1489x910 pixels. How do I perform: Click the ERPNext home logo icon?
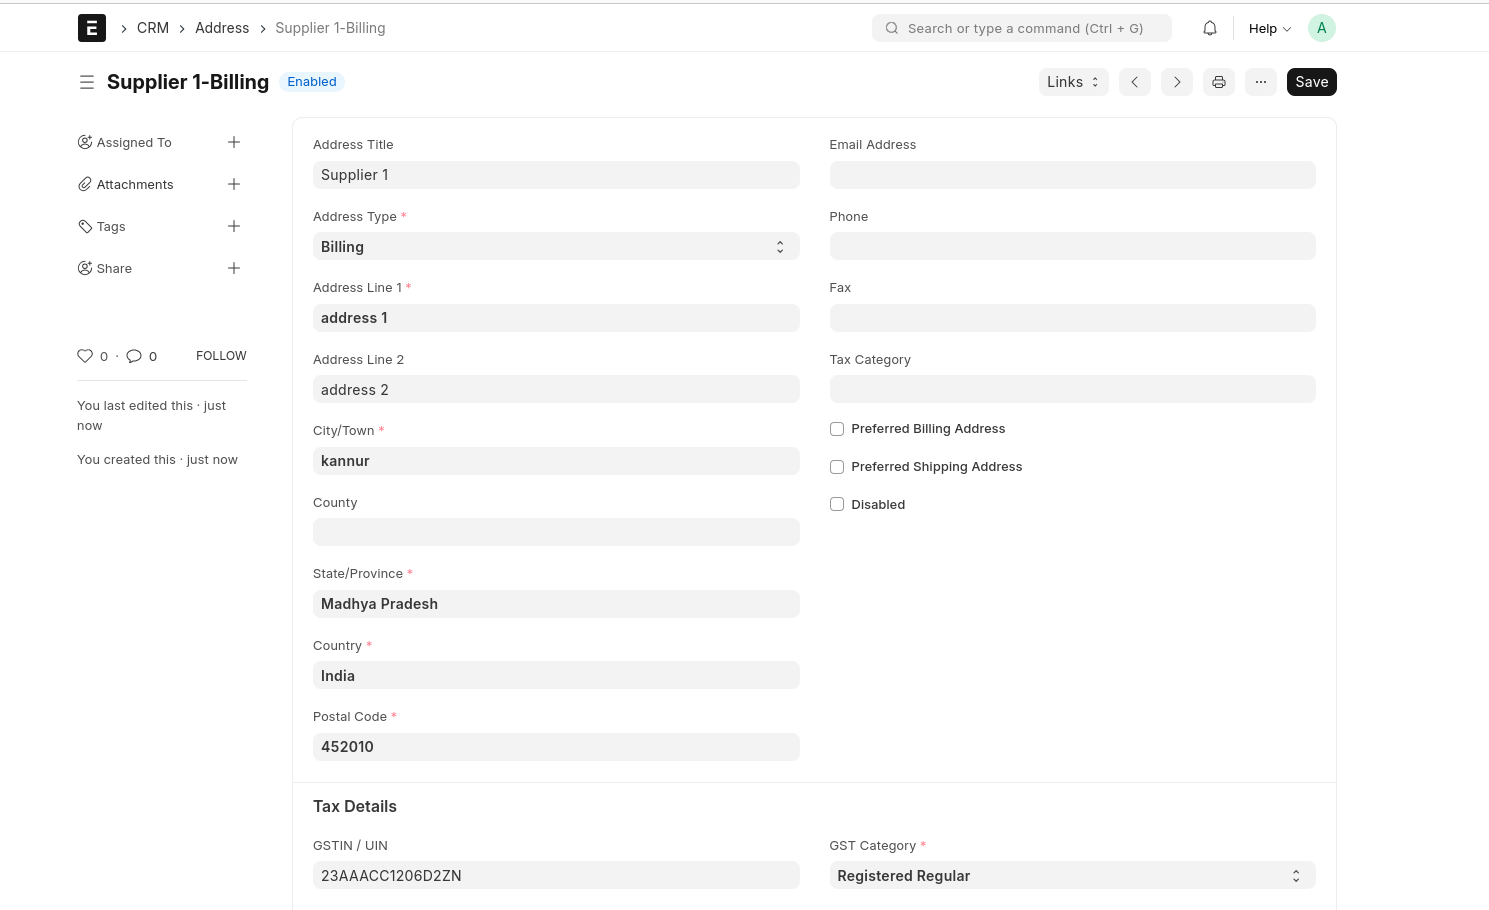(92, 28)
